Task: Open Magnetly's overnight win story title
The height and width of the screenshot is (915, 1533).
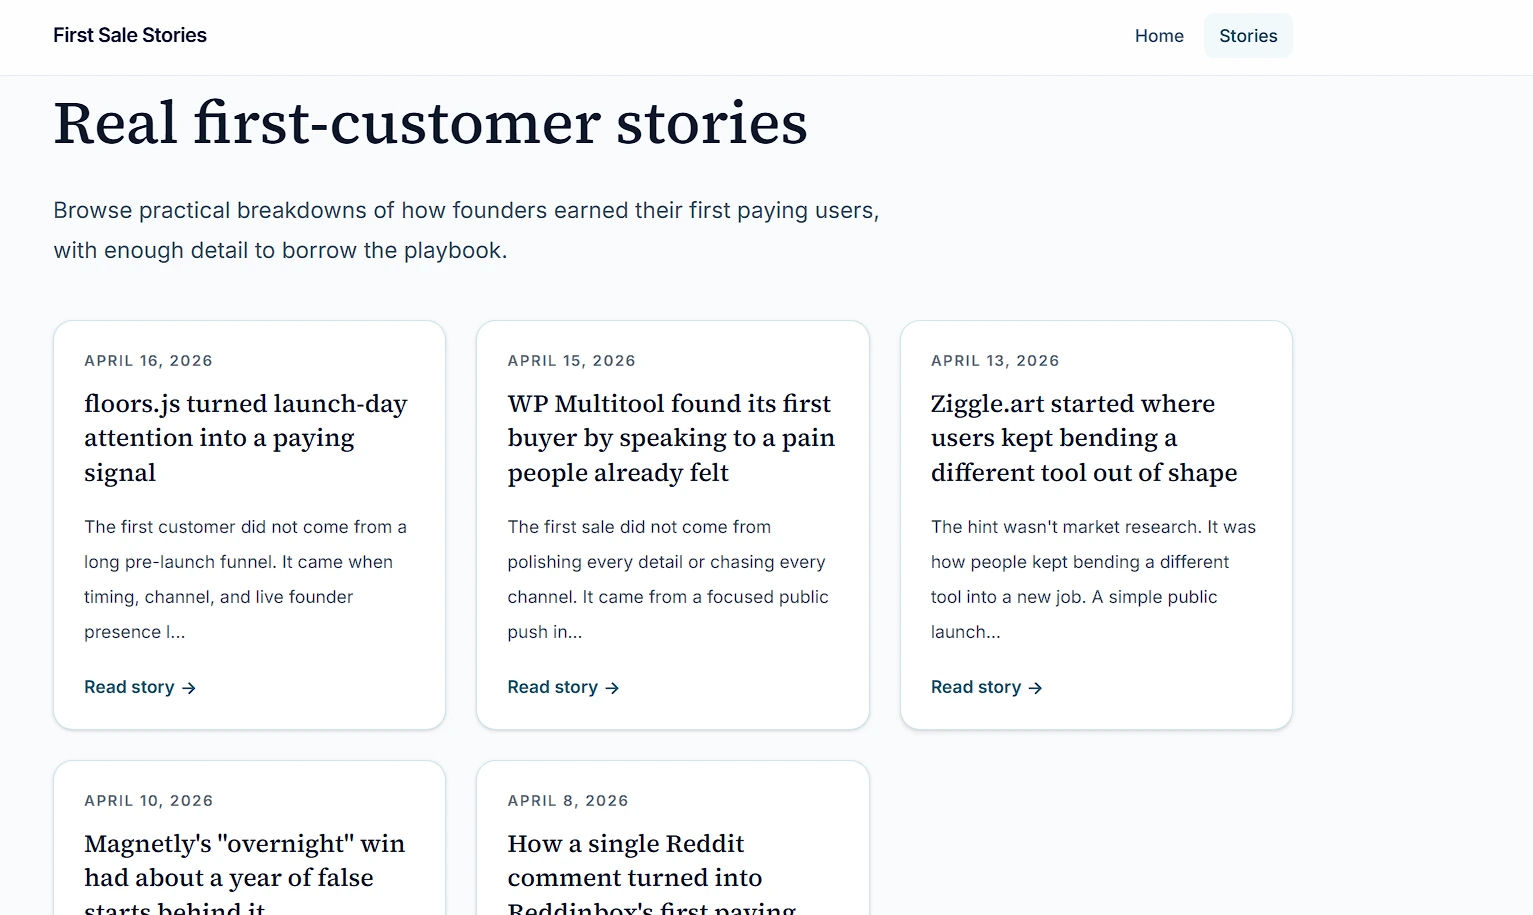Action: click(x=244, y=861)
